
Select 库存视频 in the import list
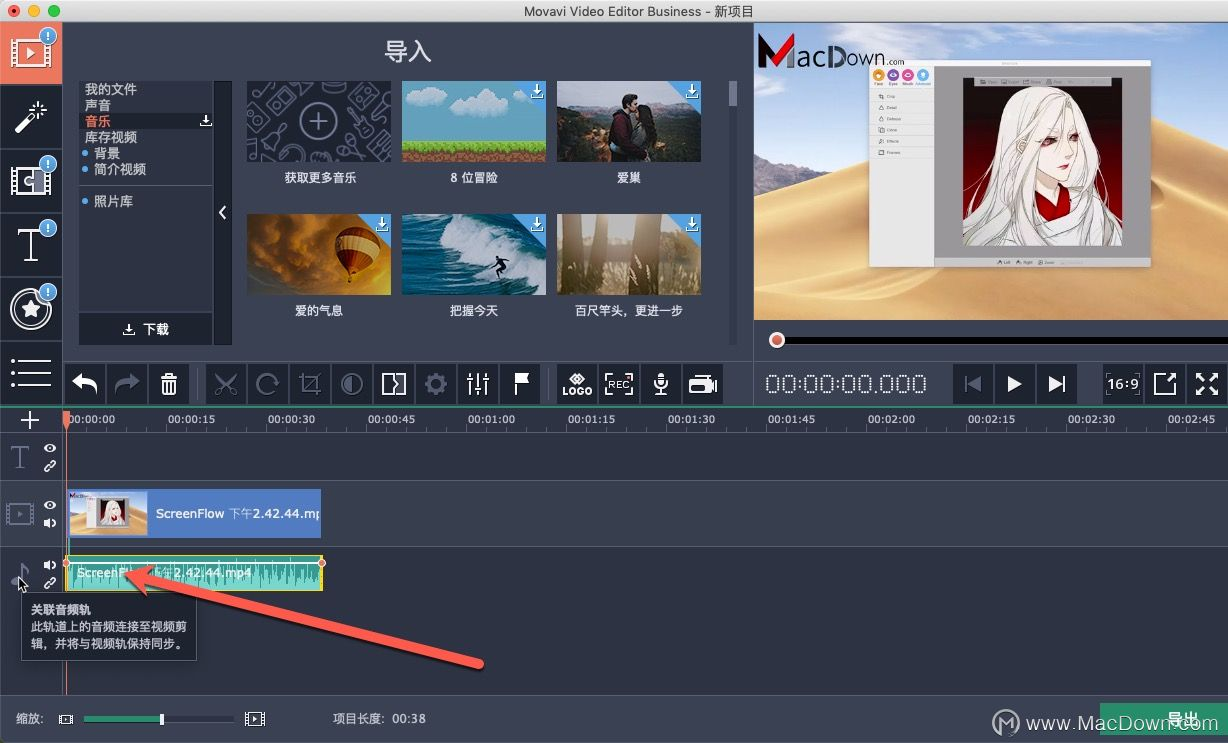111,137
